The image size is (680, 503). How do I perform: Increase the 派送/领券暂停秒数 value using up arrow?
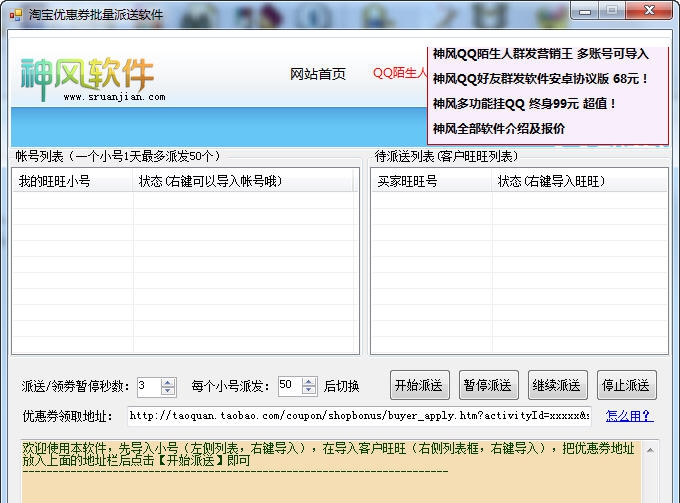pos(168,382)
